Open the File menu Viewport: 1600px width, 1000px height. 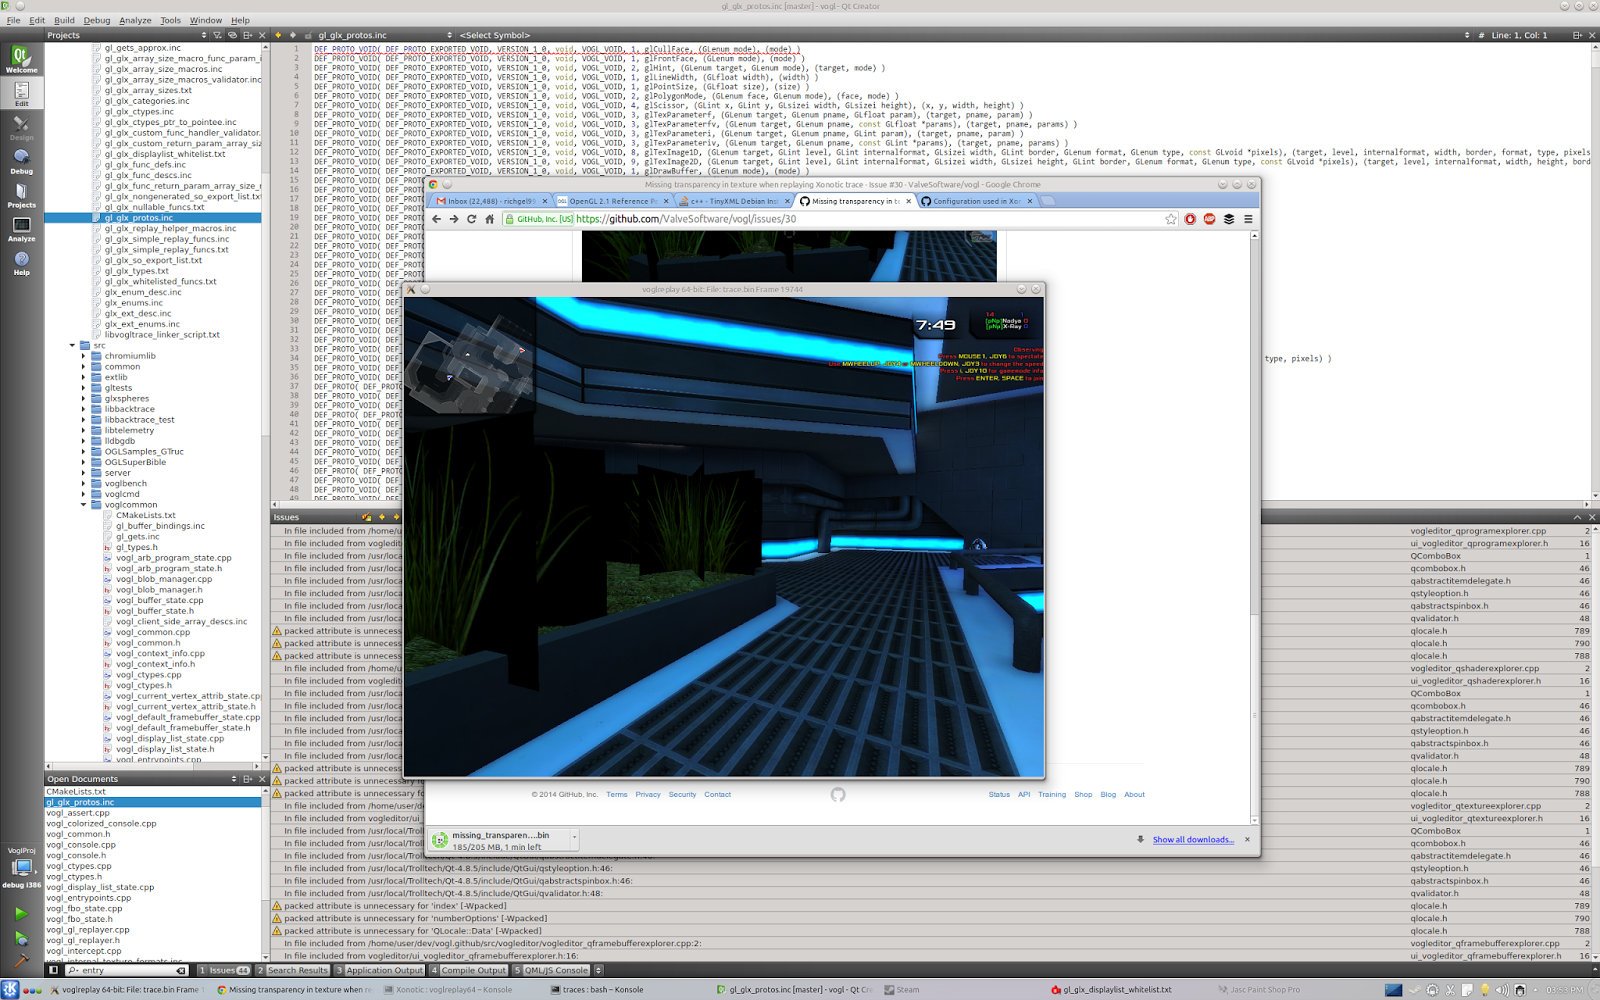pos(13,20)
